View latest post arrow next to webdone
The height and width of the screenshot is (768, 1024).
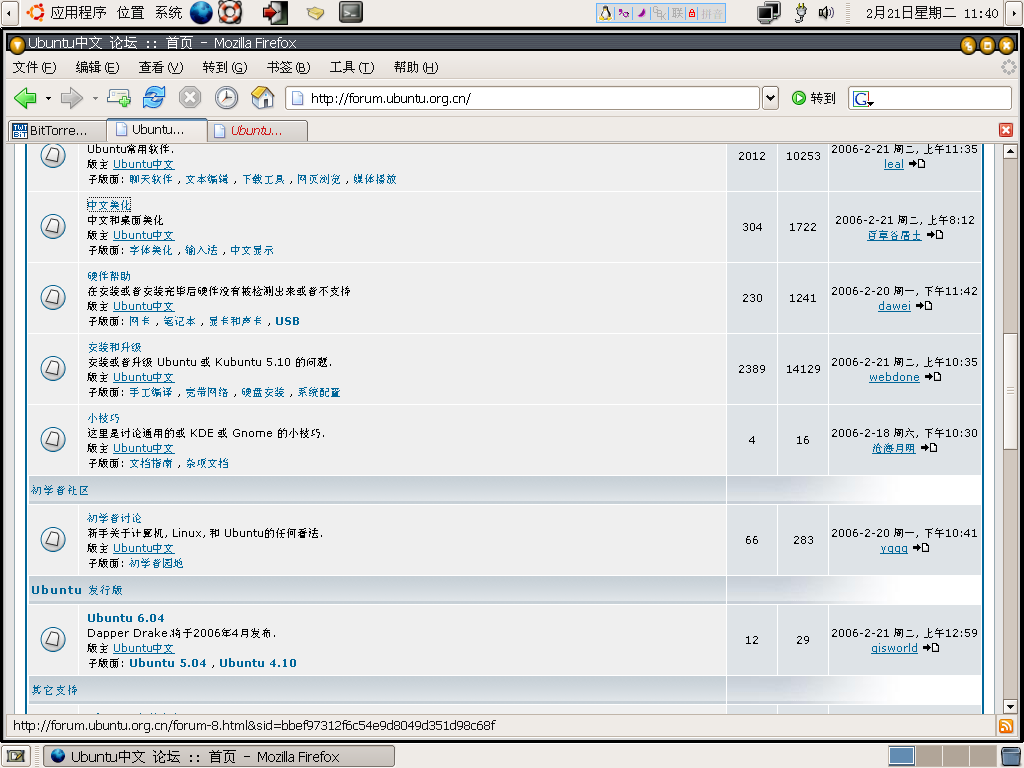[933, 377]
